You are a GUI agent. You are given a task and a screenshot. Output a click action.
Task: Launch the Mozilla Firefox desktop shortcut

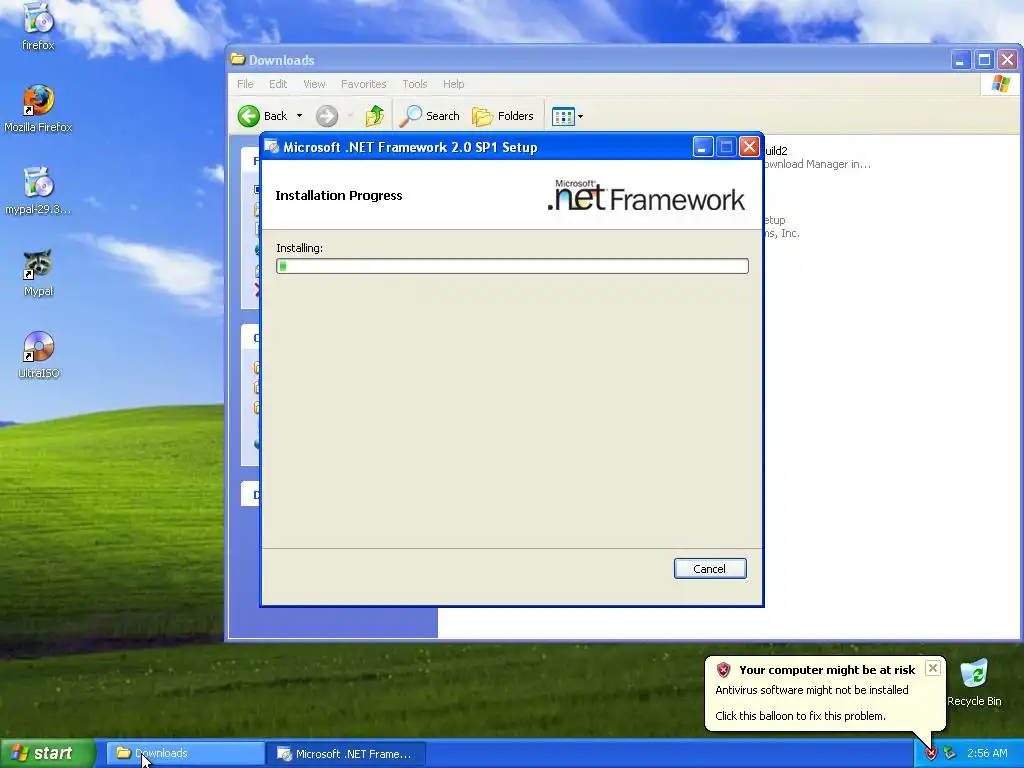[x=38, y=108]
